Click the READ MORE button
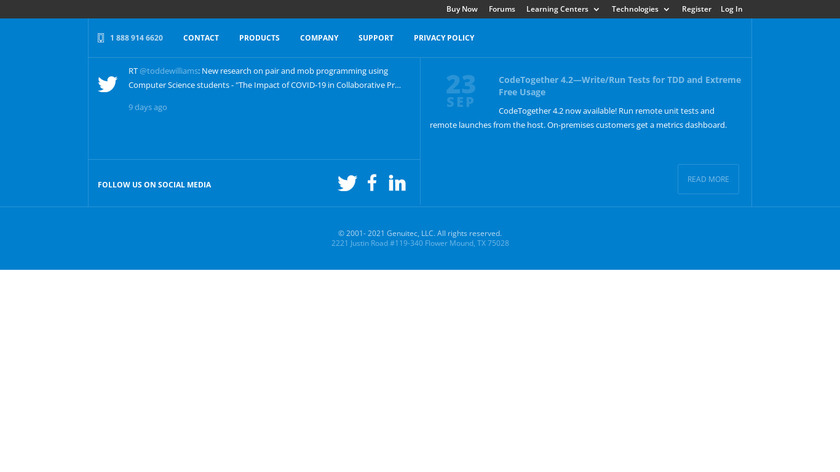The image size is (840, 472). coord(708,179)
